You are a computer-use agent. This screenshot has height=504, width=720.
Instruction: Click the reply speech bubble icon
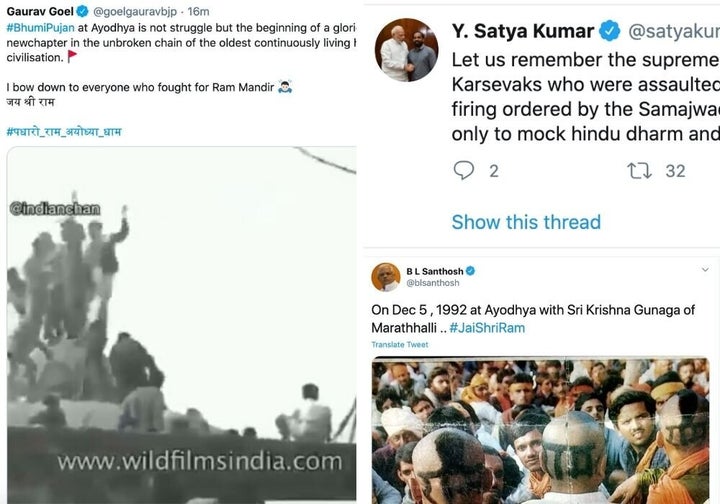click(x=463, y=170)
